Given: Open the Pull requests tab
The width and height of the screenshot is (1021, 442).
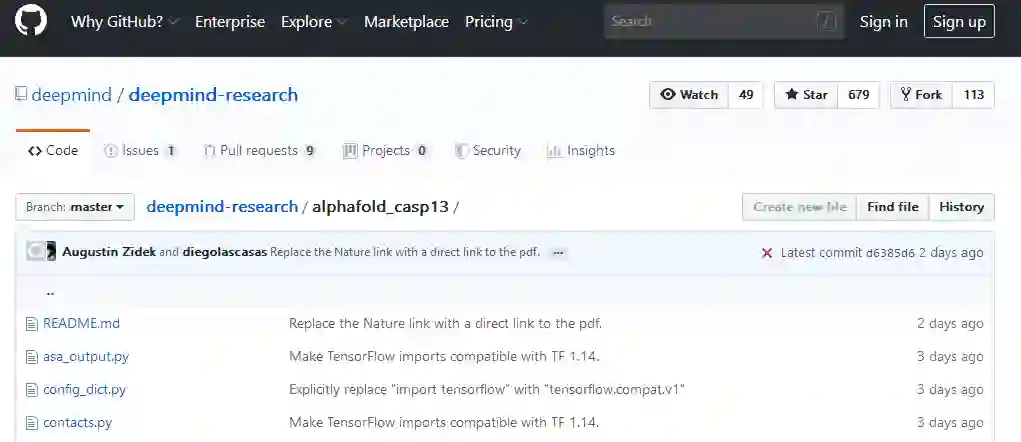Looking at the screenshot, I should pyautogui.click(x=259, y=151).
